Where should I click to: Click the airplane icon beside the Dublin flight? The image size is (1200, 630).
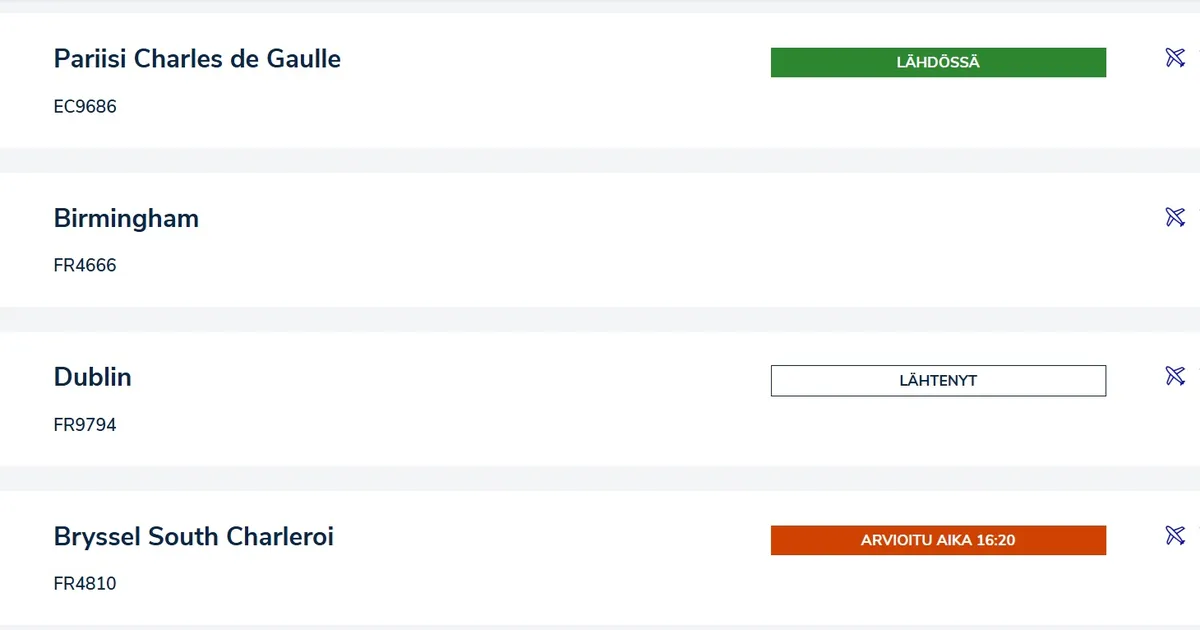point(1175,376)
